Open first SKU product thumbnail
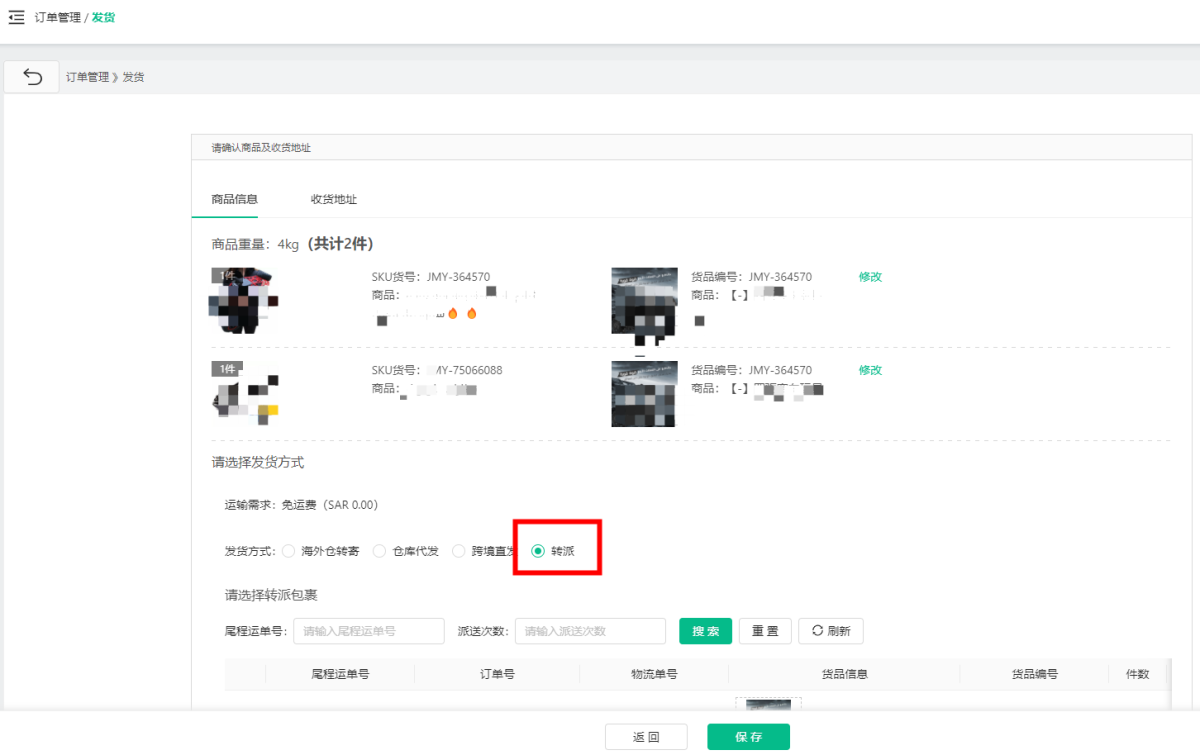Viewport: 1200px width, 755px height. pos(244,301)
